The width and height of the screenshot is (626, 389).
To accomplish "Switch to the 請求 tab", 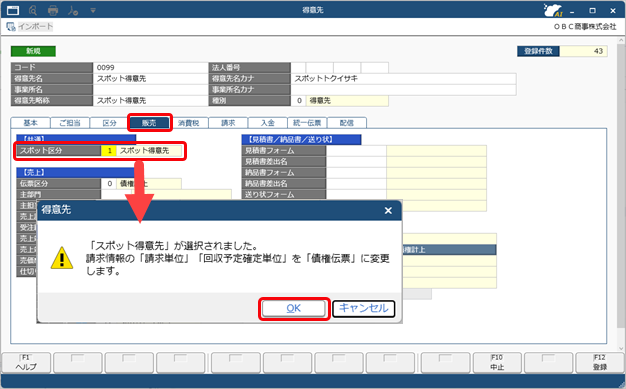I will (228, 123).
